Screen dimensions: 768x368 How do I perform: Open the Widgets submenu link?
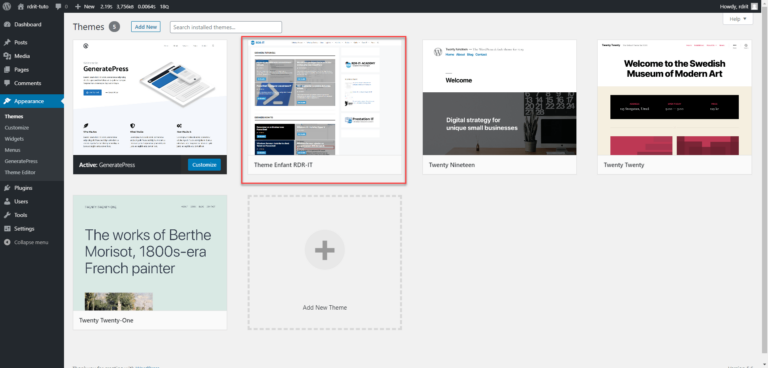[14, 139]
